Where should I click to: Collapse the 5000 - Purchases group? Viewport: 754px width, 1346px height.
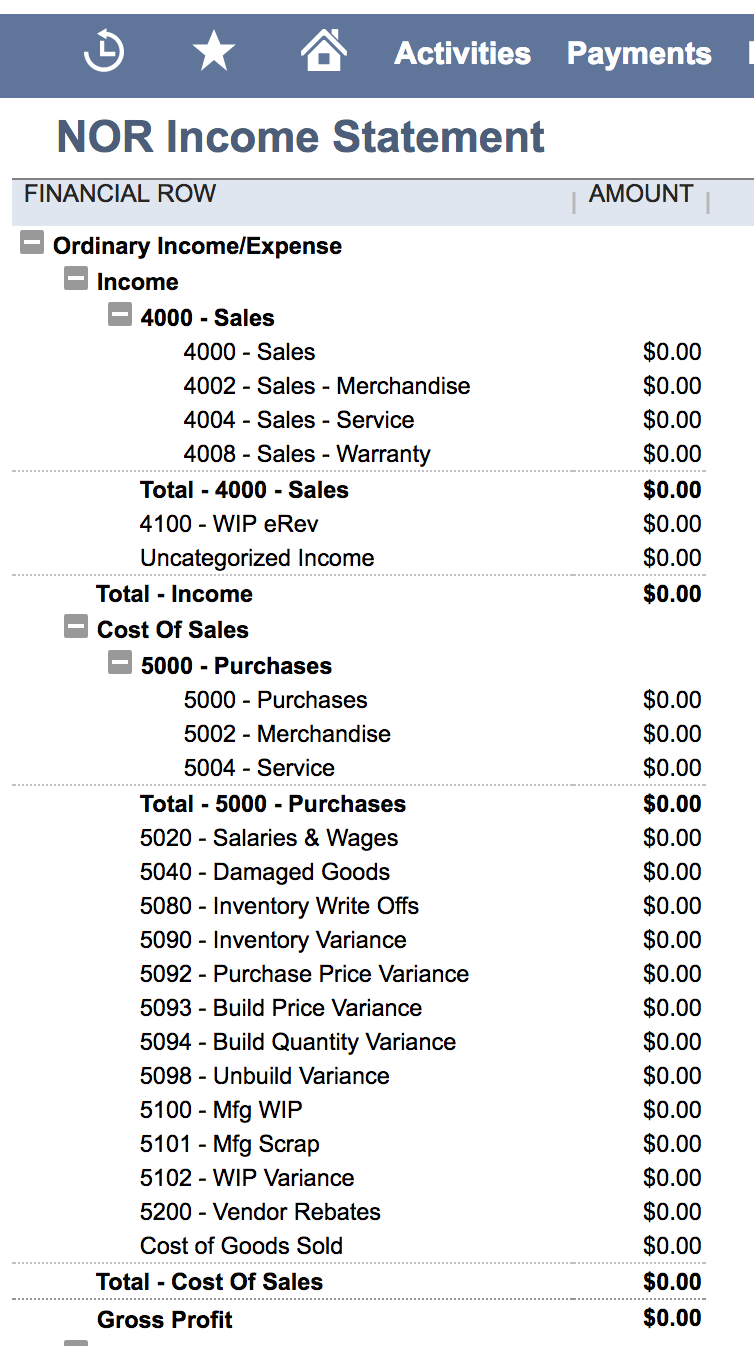click(x=120, y=663)
